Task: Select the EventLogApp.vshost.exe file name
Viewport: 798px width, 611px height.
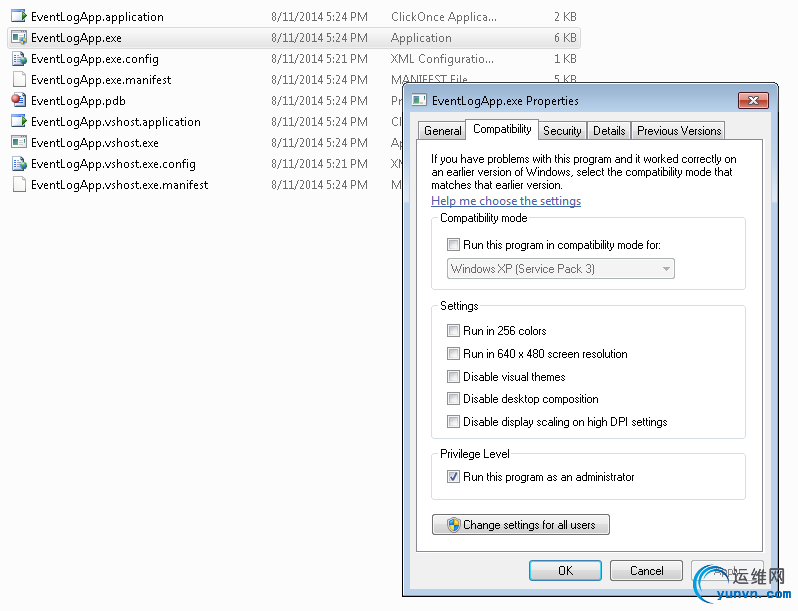Action: [95, 143]
